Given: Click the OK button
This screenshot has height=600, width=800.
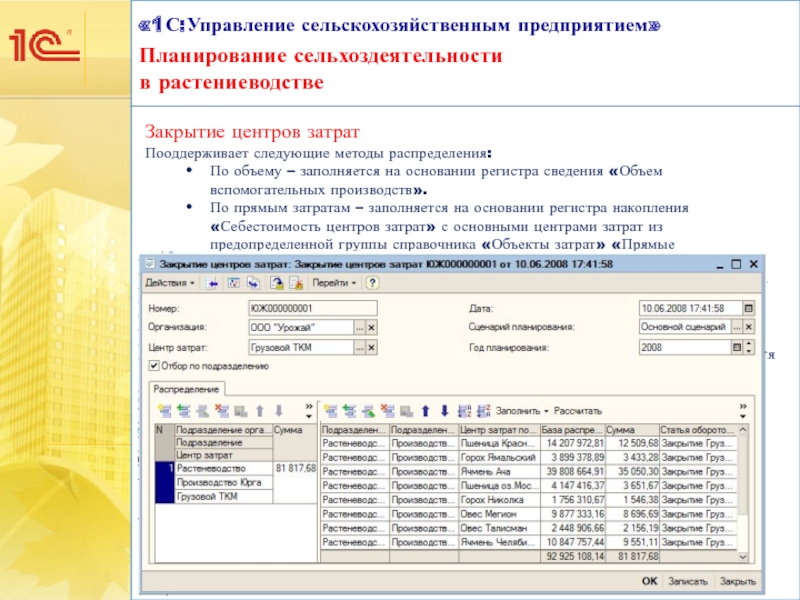Looking at the screenshot, I should point(649,581).
